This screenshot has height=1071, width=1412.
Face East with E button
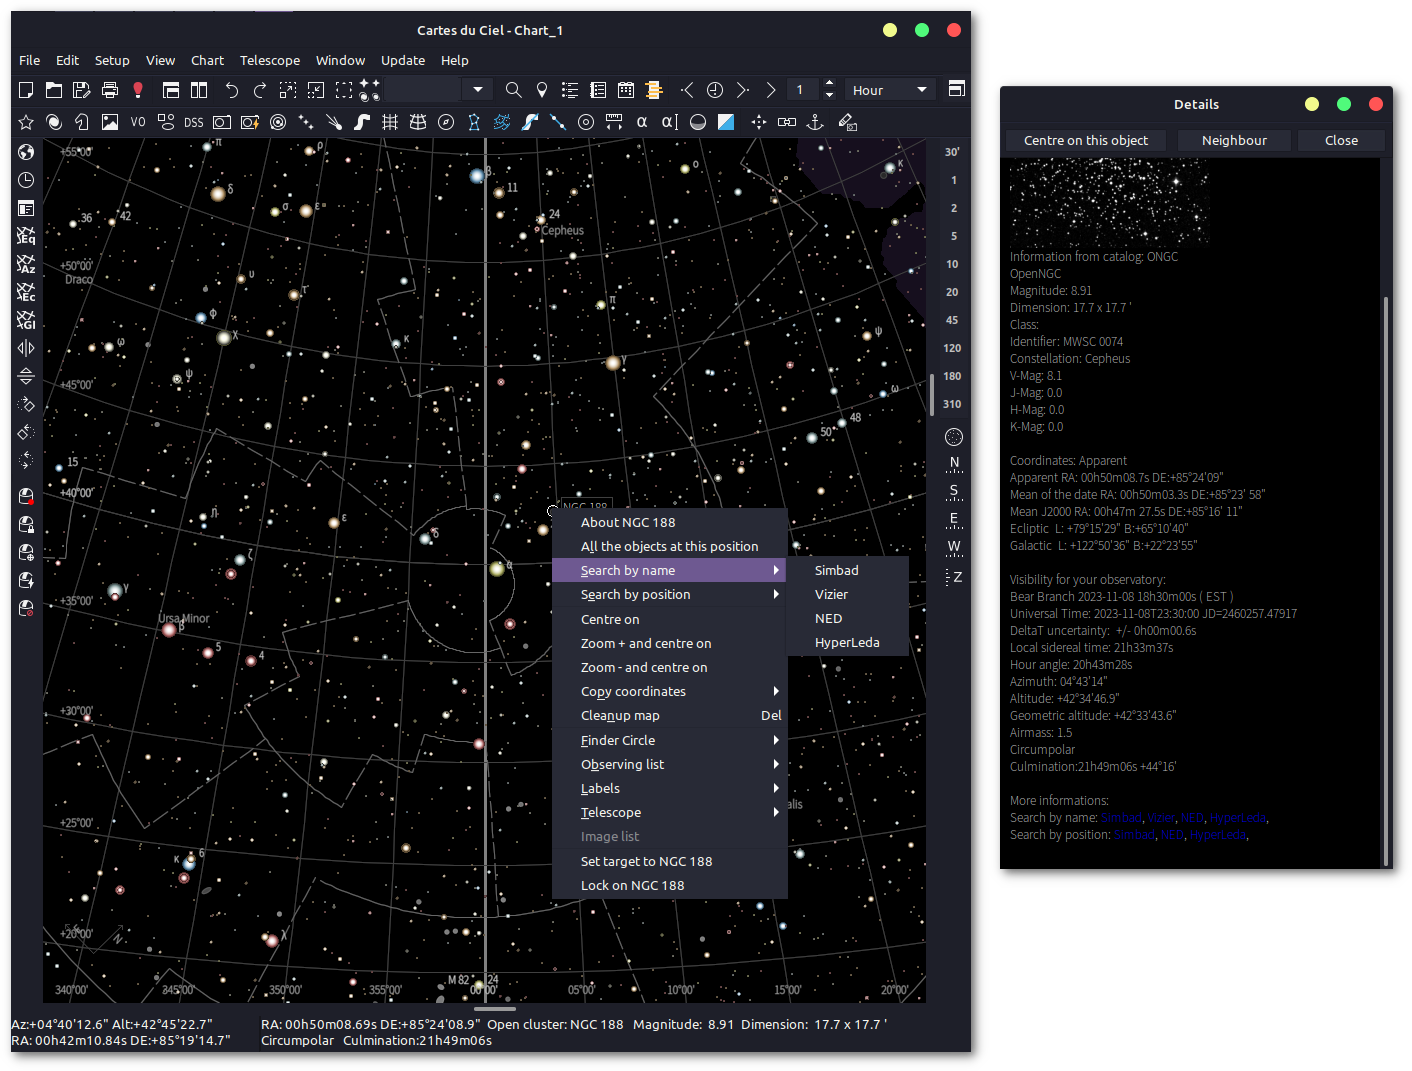[954, 519]
